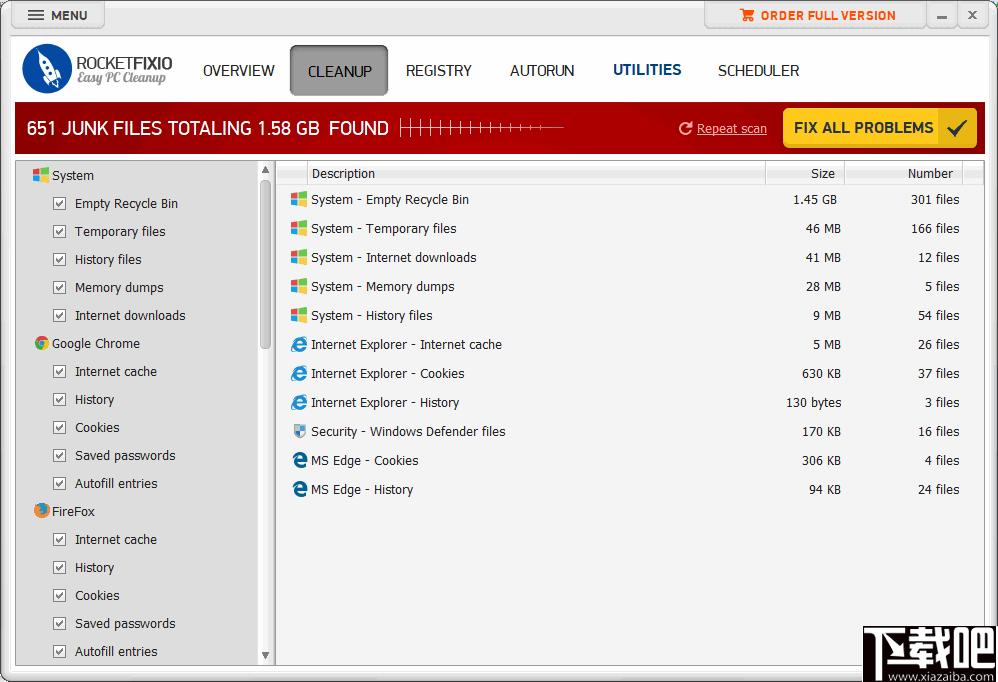The width and height of the screenshot is (998, 682).
Task: Click Internet Explorer icon beside Internet cache row
Action: click(x=299, y=344)
